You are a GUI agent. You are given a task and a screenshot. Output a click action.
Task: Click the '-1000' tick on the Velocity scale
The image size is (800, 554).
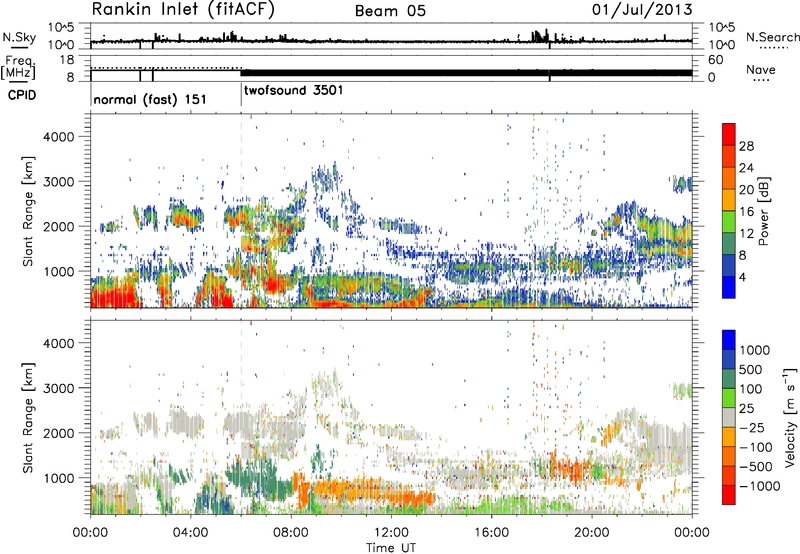[759, 486]
